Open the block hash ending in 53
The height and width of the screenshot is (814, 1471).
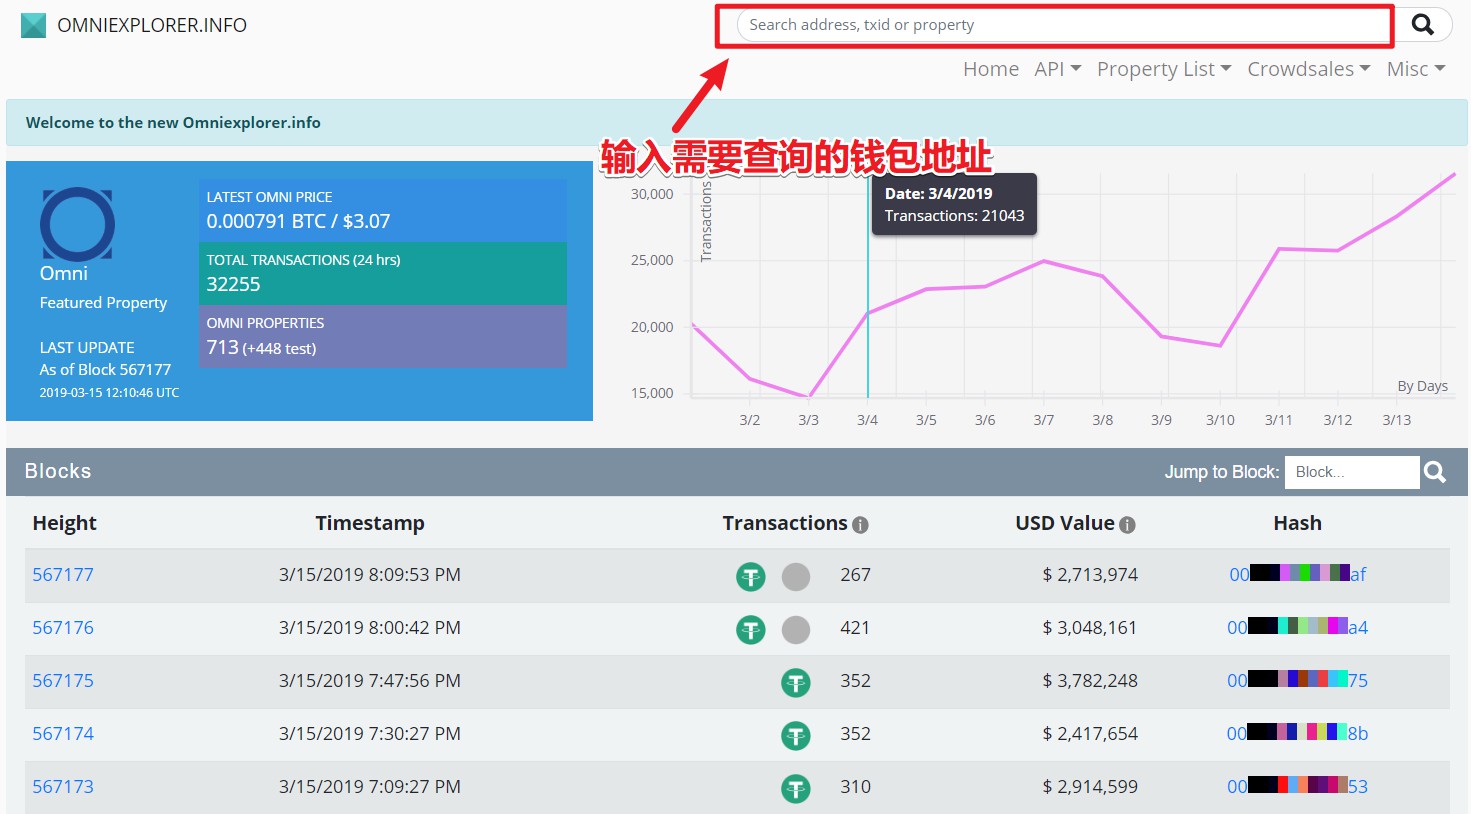click(1297, 786)
